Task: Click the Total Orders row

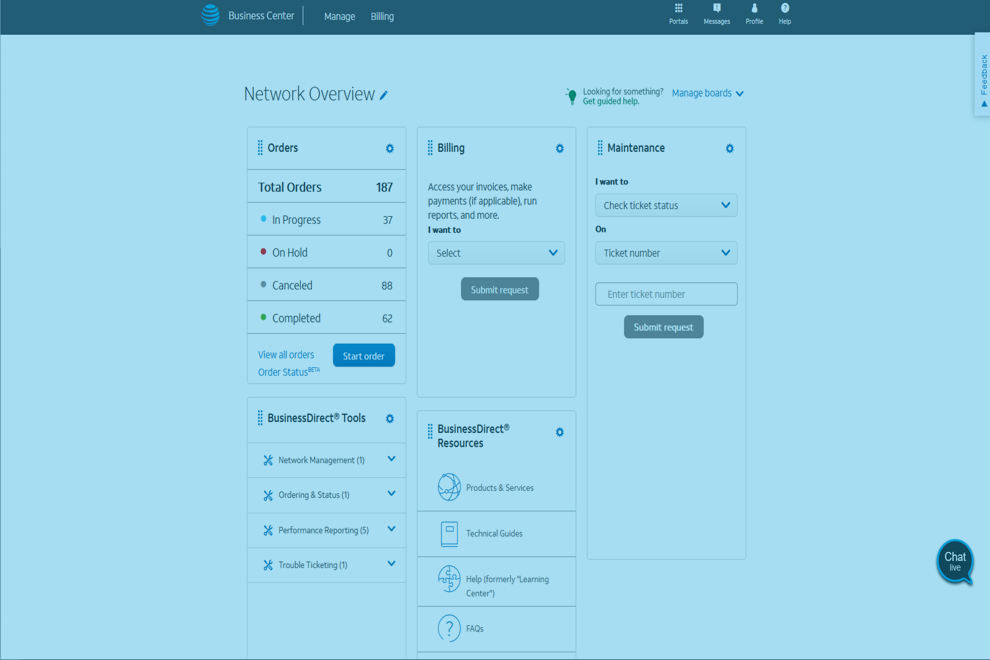Action: pos(326,187)
